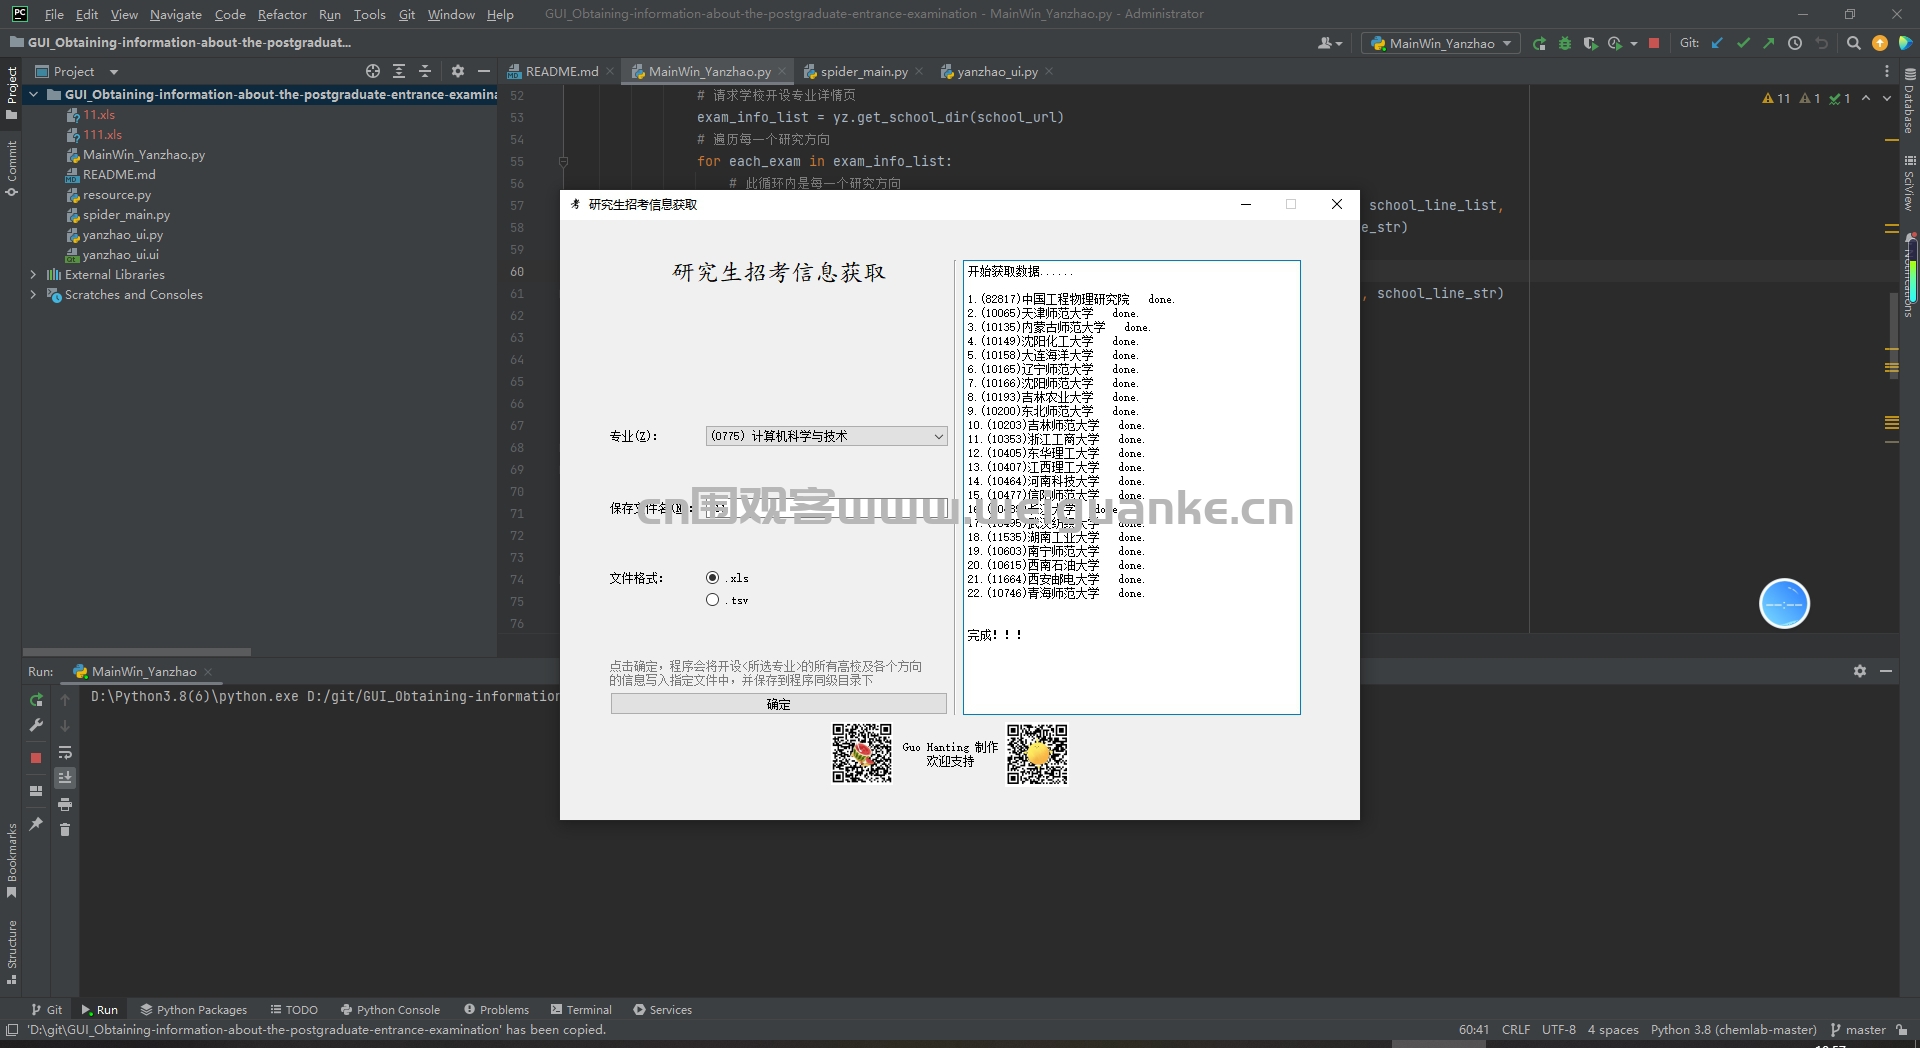Go to the next highlighted problem arrow
1920x1048 pixels.
[x=1887, y=98]
